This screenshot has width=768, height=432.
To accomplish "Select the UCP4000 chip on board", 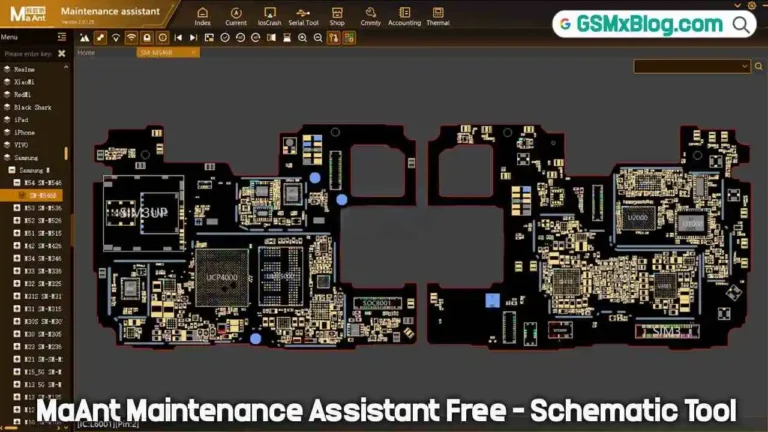I will [x=222, y=278].
